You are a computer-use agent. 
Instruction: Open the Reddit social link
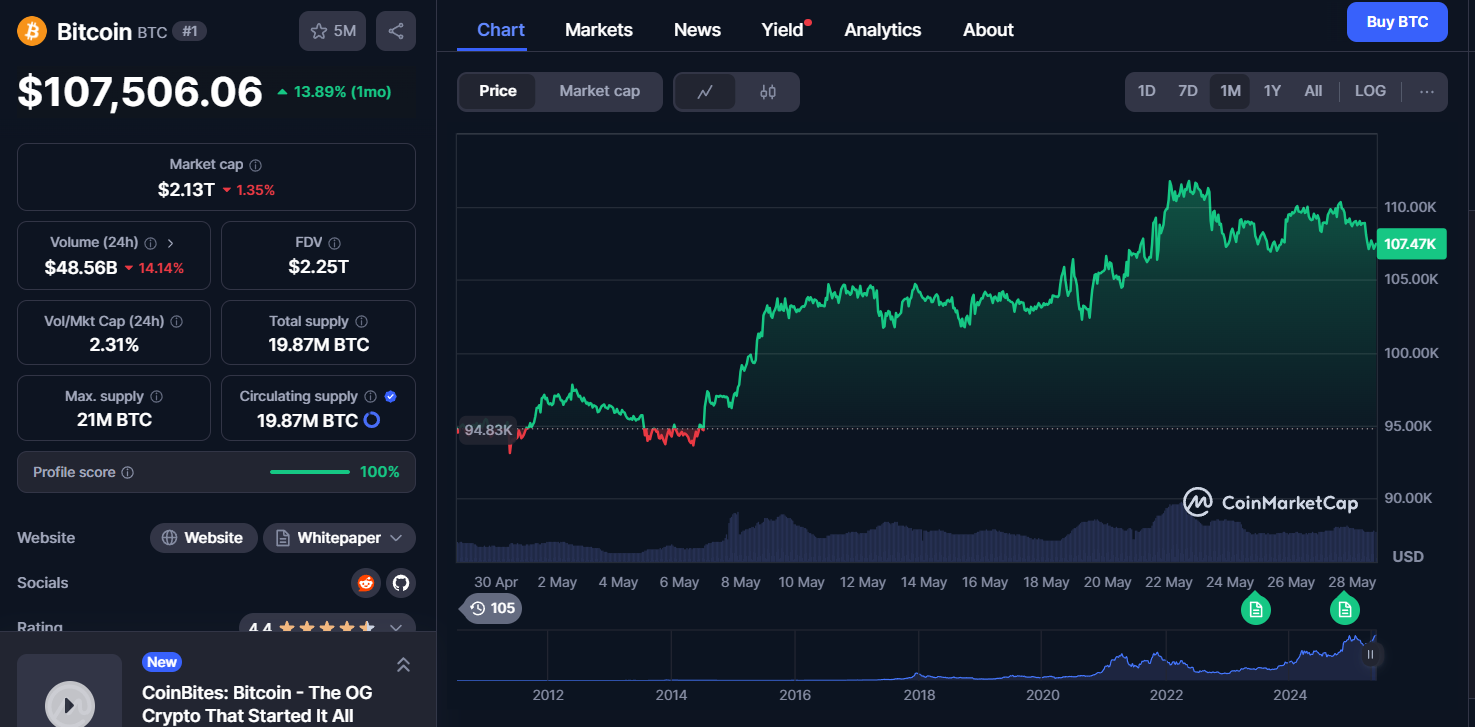[366, 583]
